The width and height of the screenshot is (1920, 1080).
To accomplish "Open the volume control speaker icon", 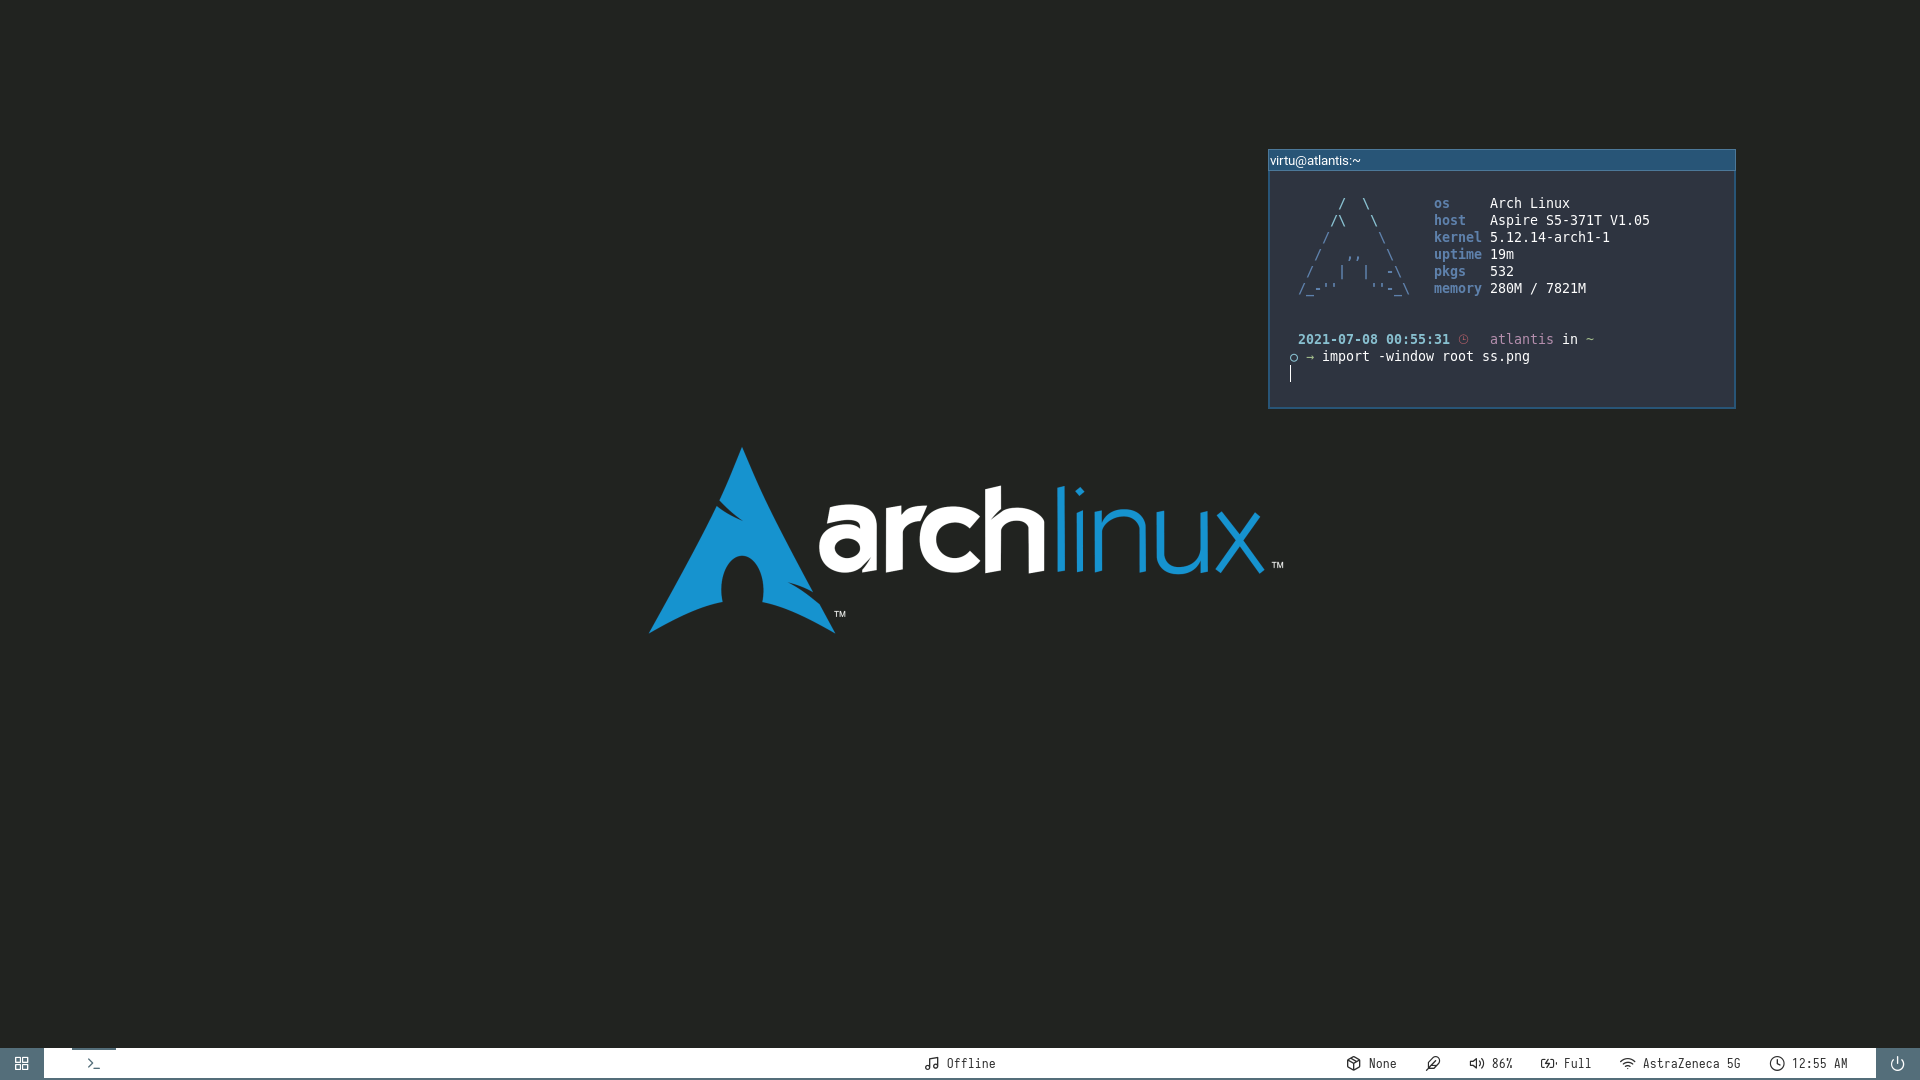I will 1477,1063.
